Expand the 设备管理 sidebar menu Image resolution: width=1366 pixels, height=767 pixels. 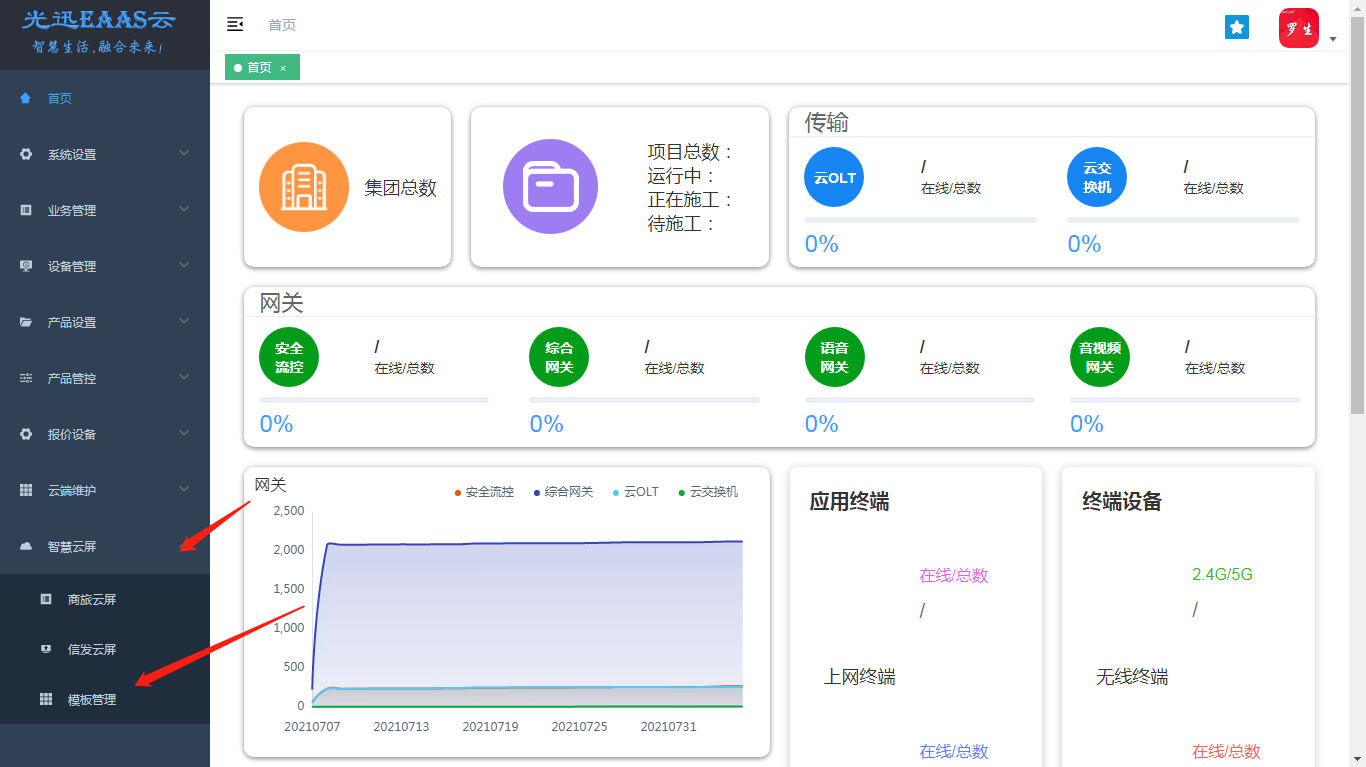click(105, 267)
